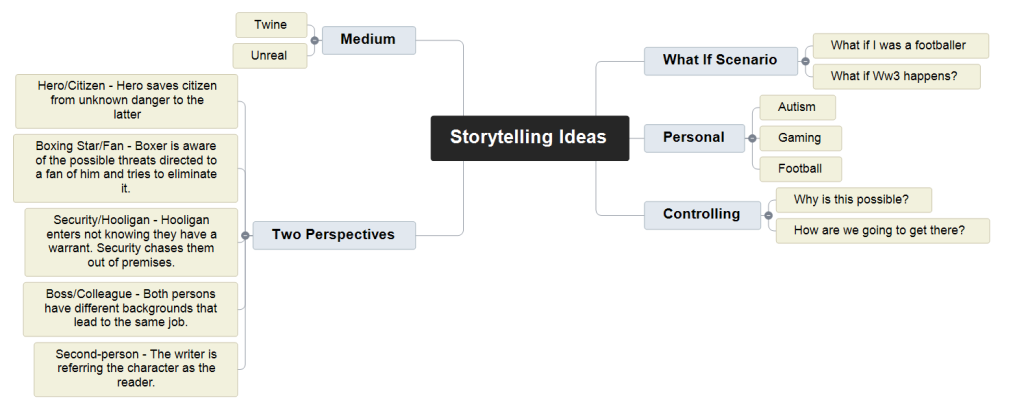The image size is (1024, 407).
Task: Collapse the Medium branch toggle
Action: 315,41
